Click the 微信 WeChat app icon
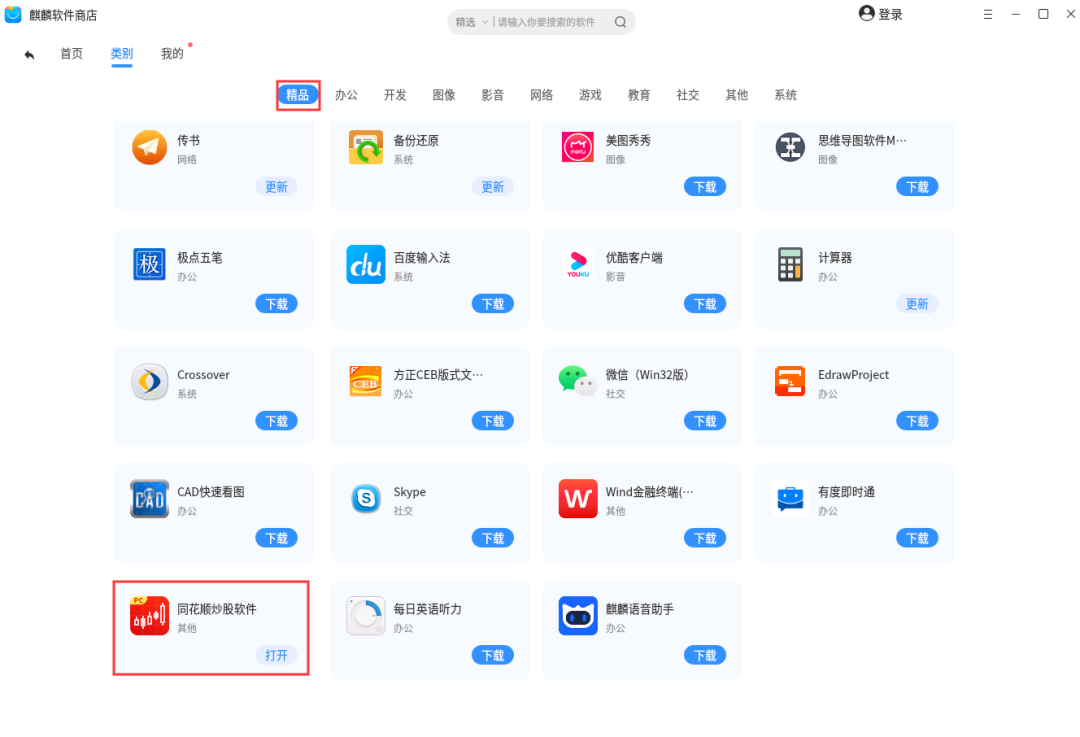The image size is (1080, 737). (578, 382)
